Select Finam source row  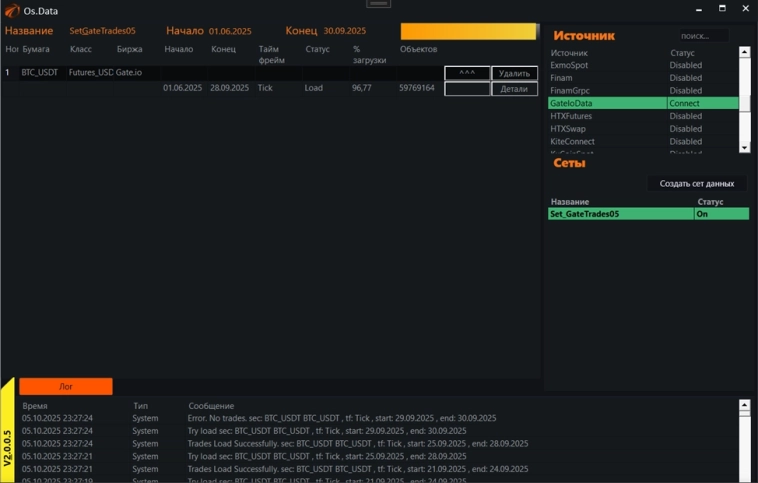coord(643,77)
